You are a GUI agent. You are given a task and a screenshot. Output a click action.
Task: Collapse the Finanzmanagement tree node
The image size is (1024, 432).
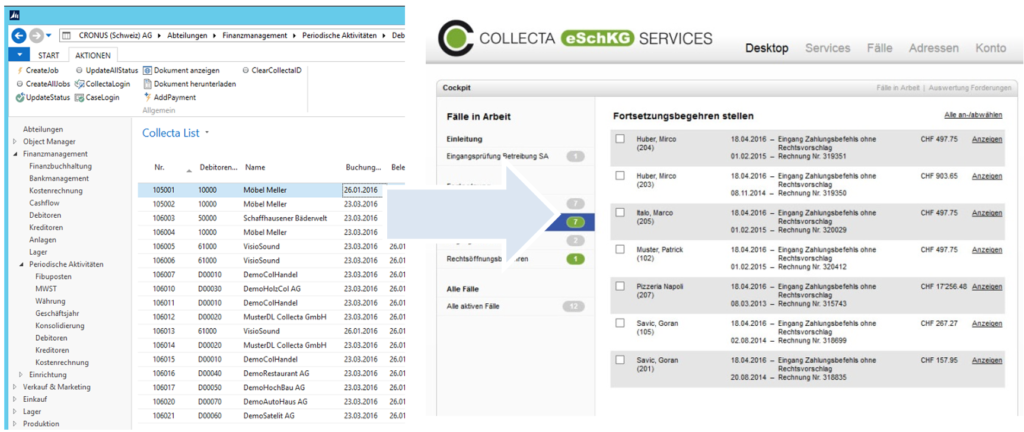pyautogui.click(x=14, y=154)
